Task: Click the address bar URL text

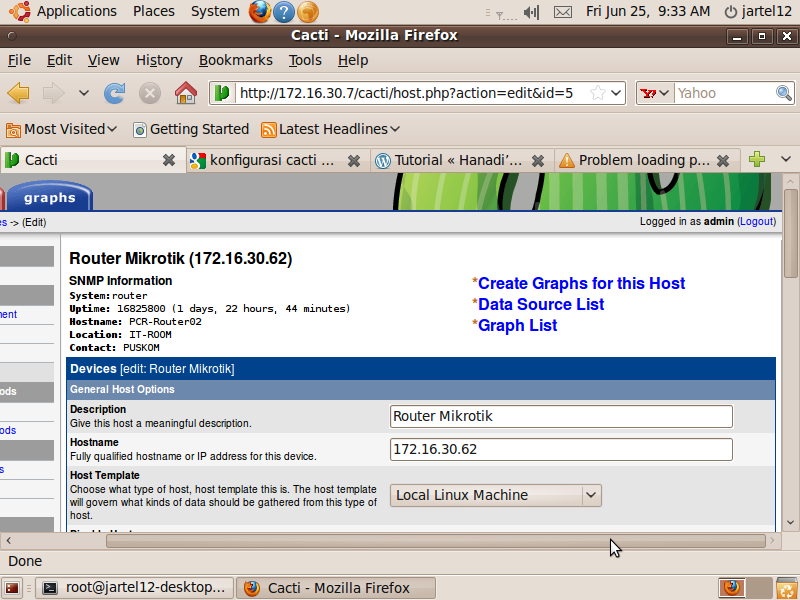Action: pos(406,93)
